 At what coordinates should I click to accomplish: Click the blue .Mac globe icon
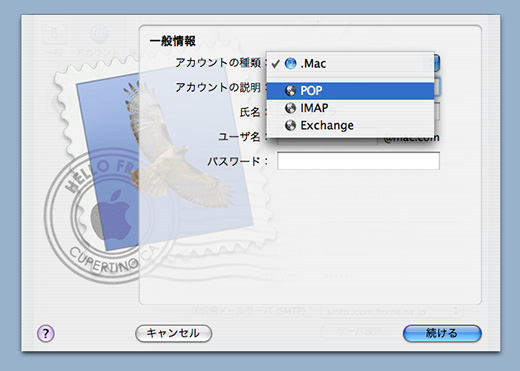pyautogui.click(x=290, y=63)
